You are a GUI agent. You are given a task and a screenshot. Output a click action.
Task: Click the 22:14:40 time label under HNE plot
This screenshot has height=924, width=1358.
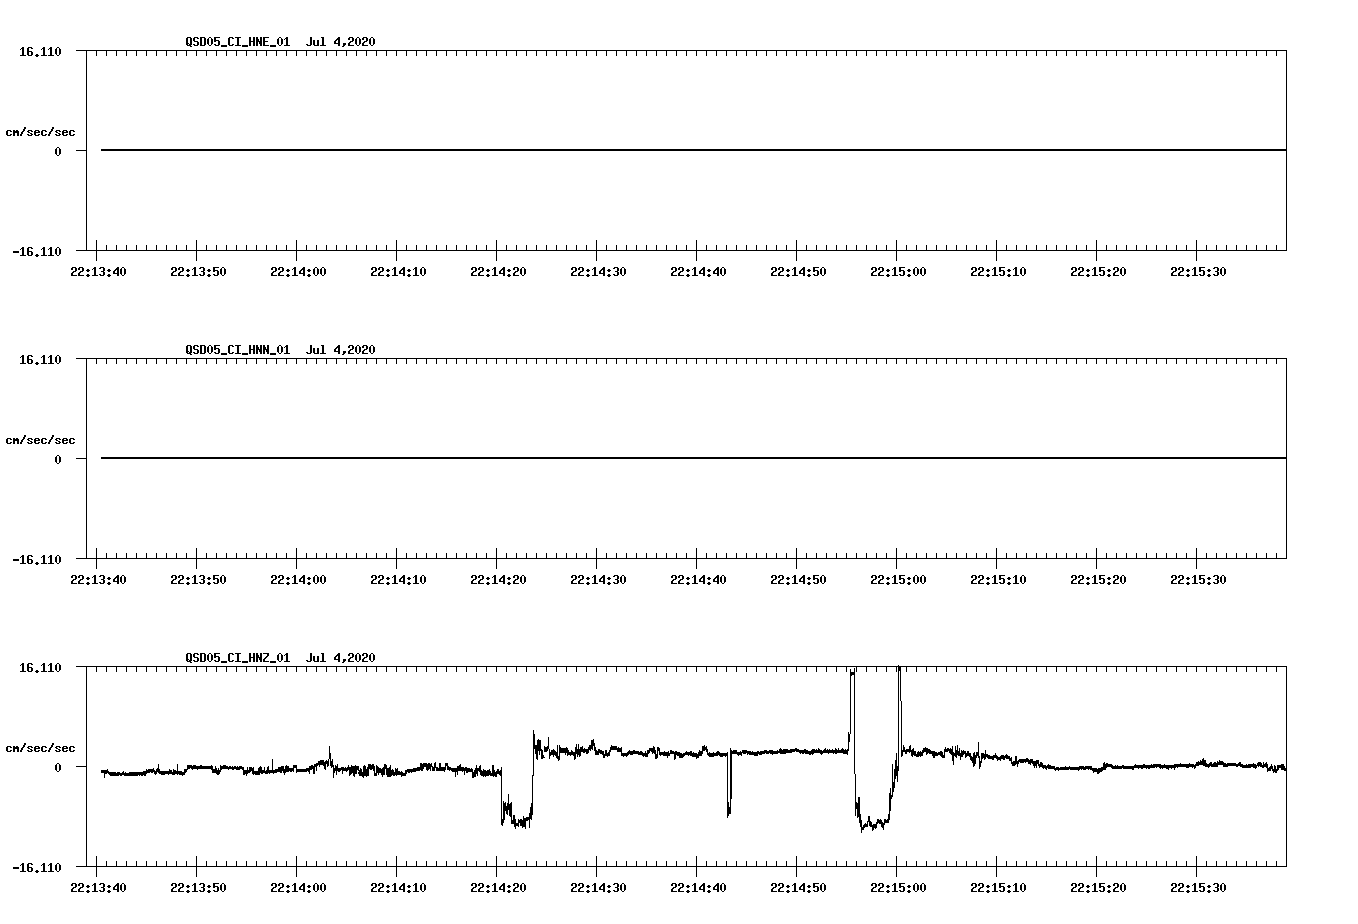[698, 271]
